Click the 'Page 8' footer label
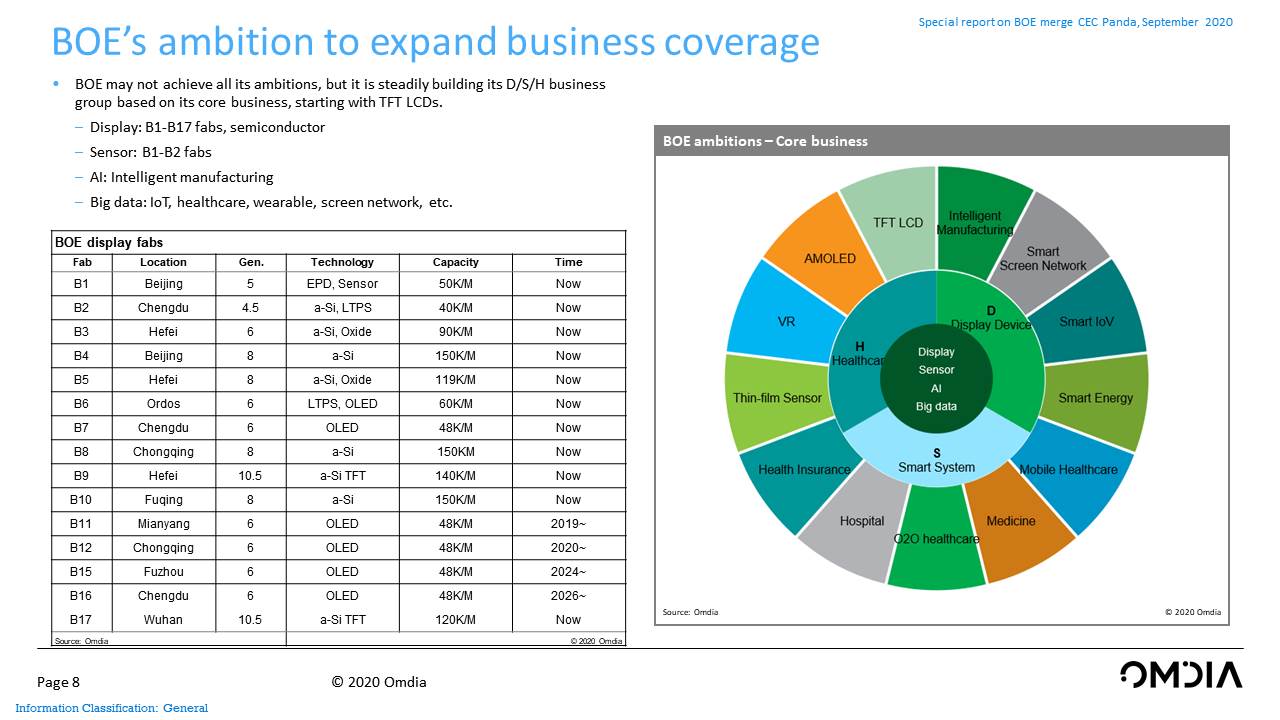 click(x=58, y=683)
